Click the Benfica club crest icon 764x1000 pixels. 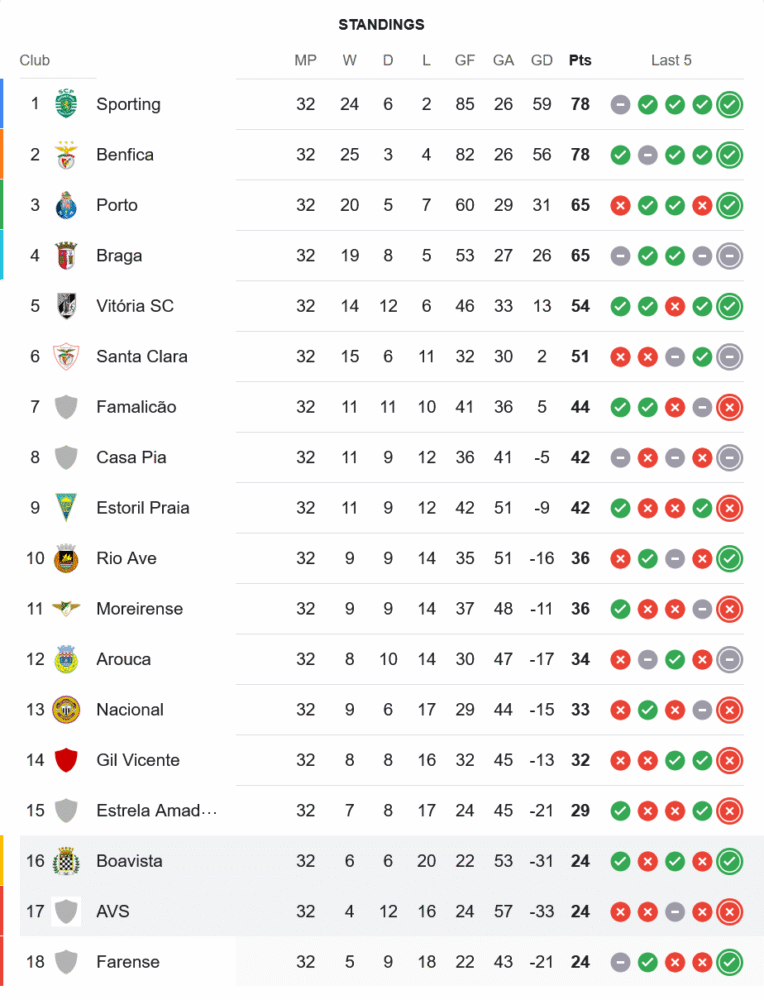tap(66, 155)
